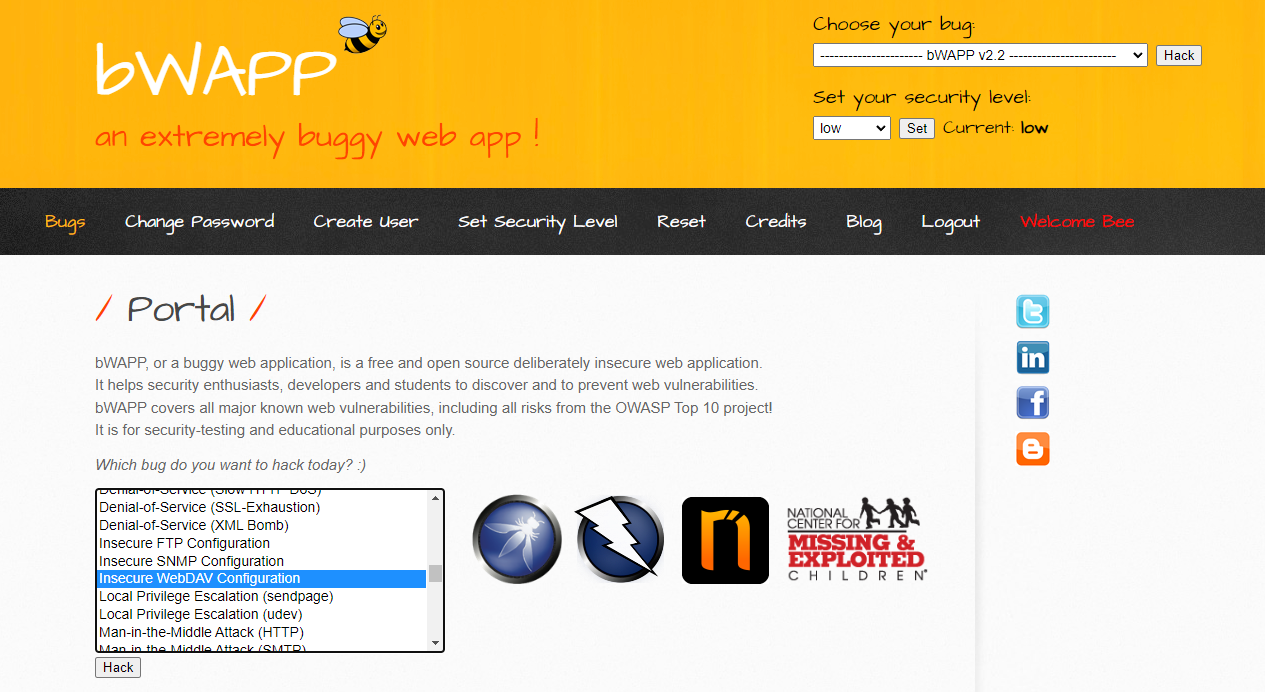Click the Set security level button
This screenshot has height=692, width=1265.
(917, 128)
